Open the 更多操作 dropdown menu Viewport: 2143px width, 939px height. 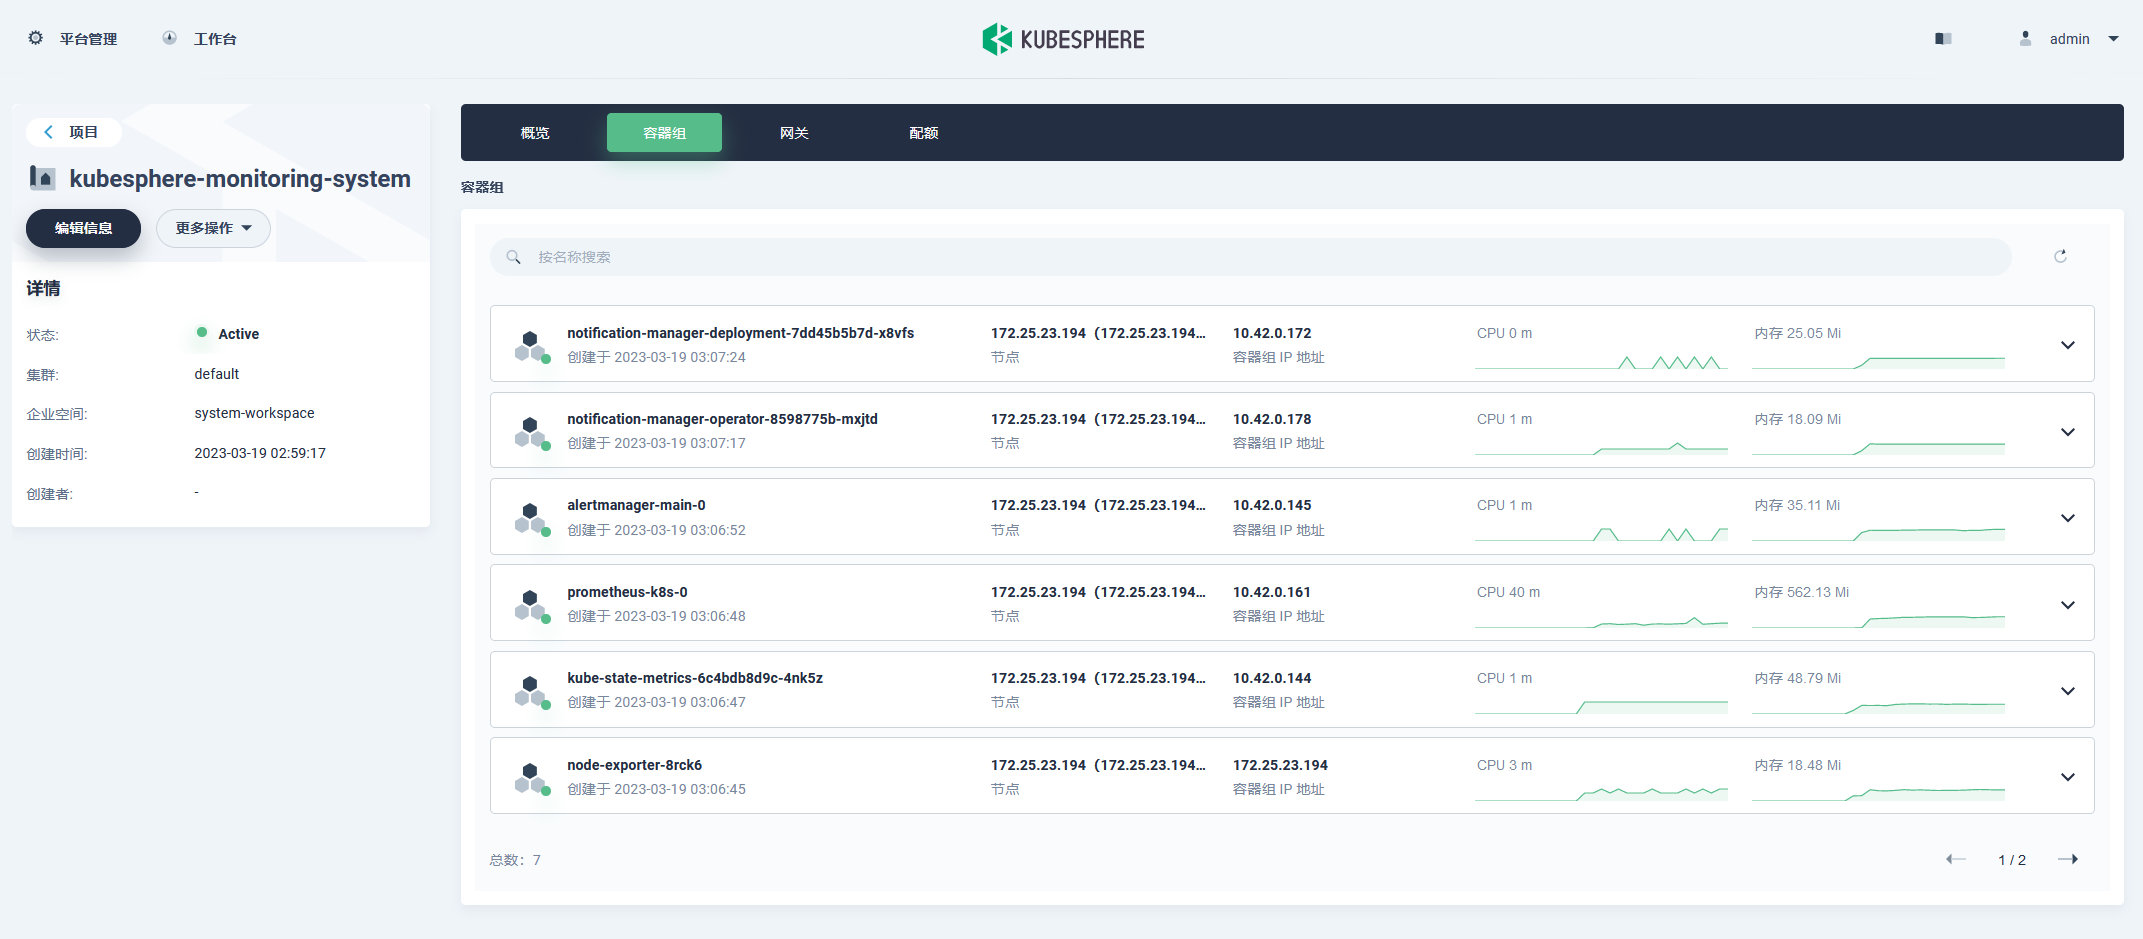[212, 228]
